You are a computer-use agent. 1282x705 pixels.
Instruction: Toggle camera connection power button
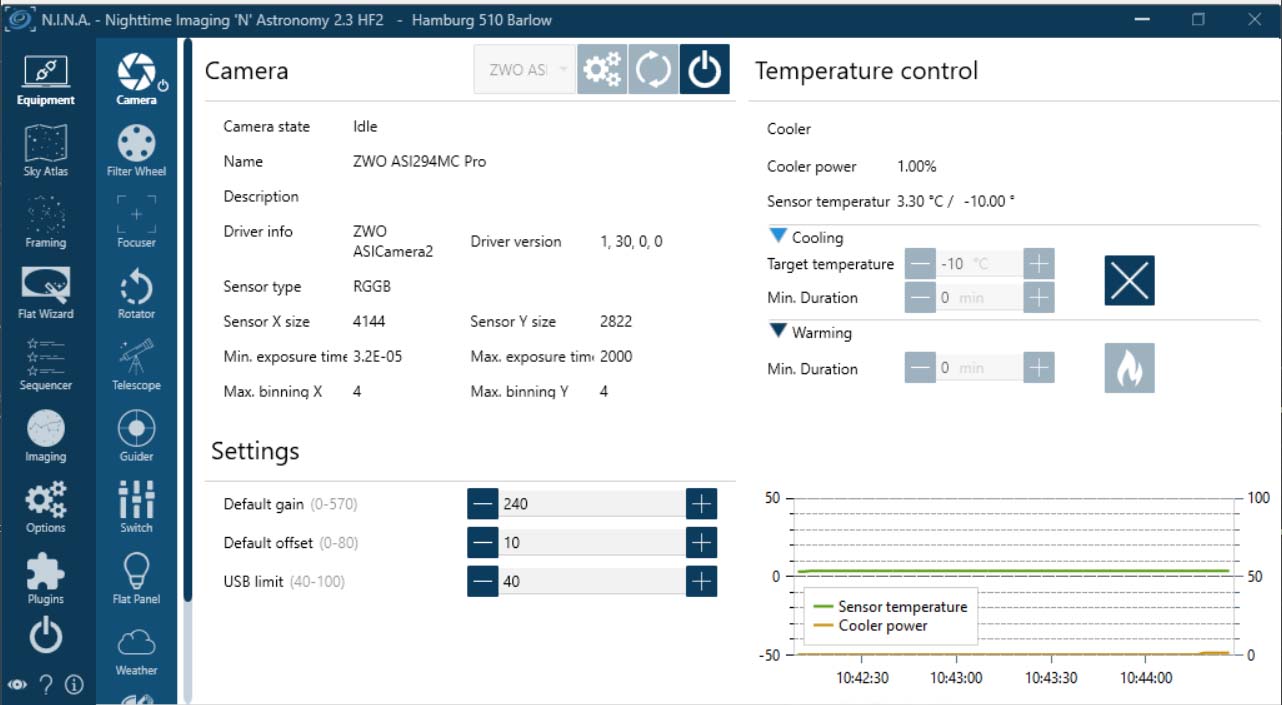[x=704, y=70]
